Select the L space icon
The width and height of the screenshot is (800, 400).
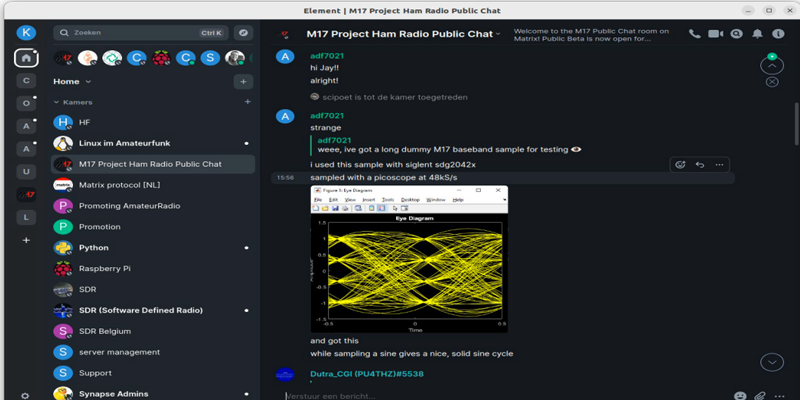point(26,217)
